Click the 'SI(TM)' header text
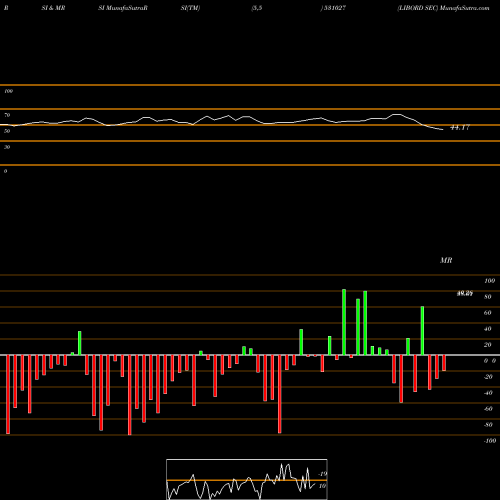The image size is (500, 500). [x=190, y=8]
